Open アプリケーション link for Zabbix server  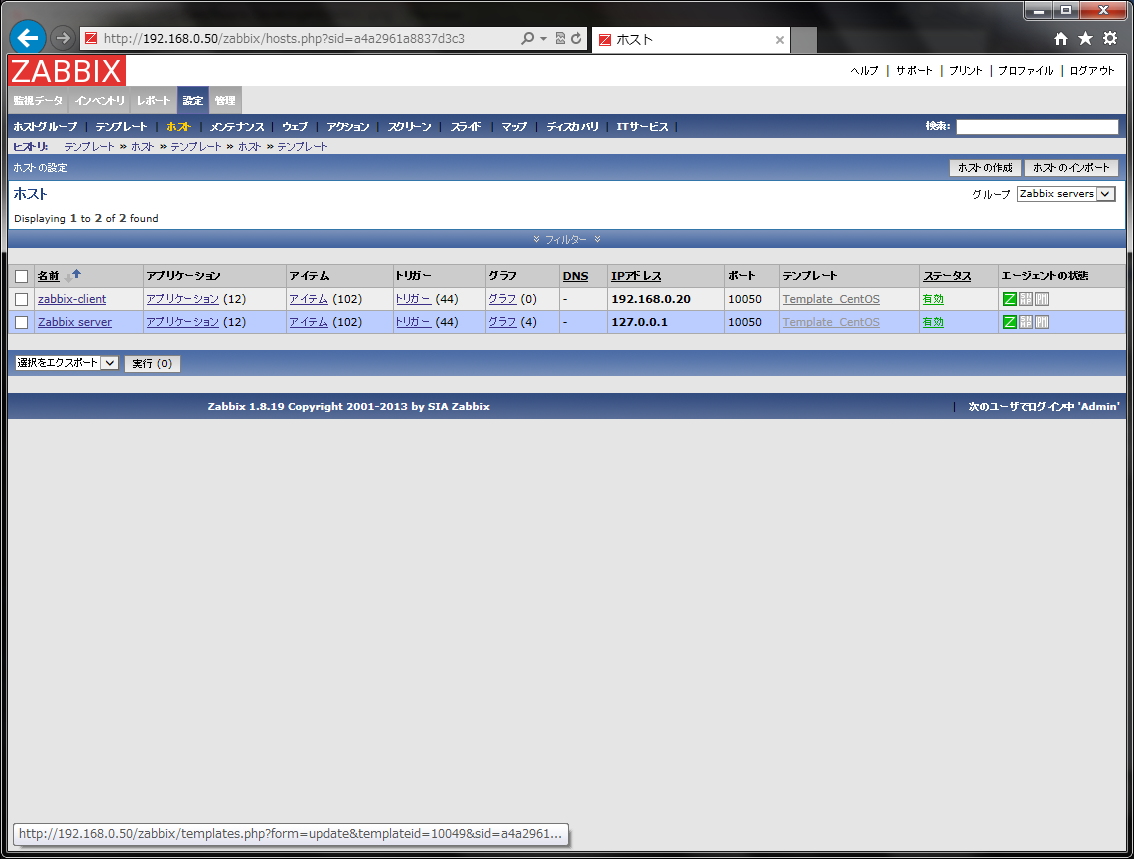click(182, 322)
